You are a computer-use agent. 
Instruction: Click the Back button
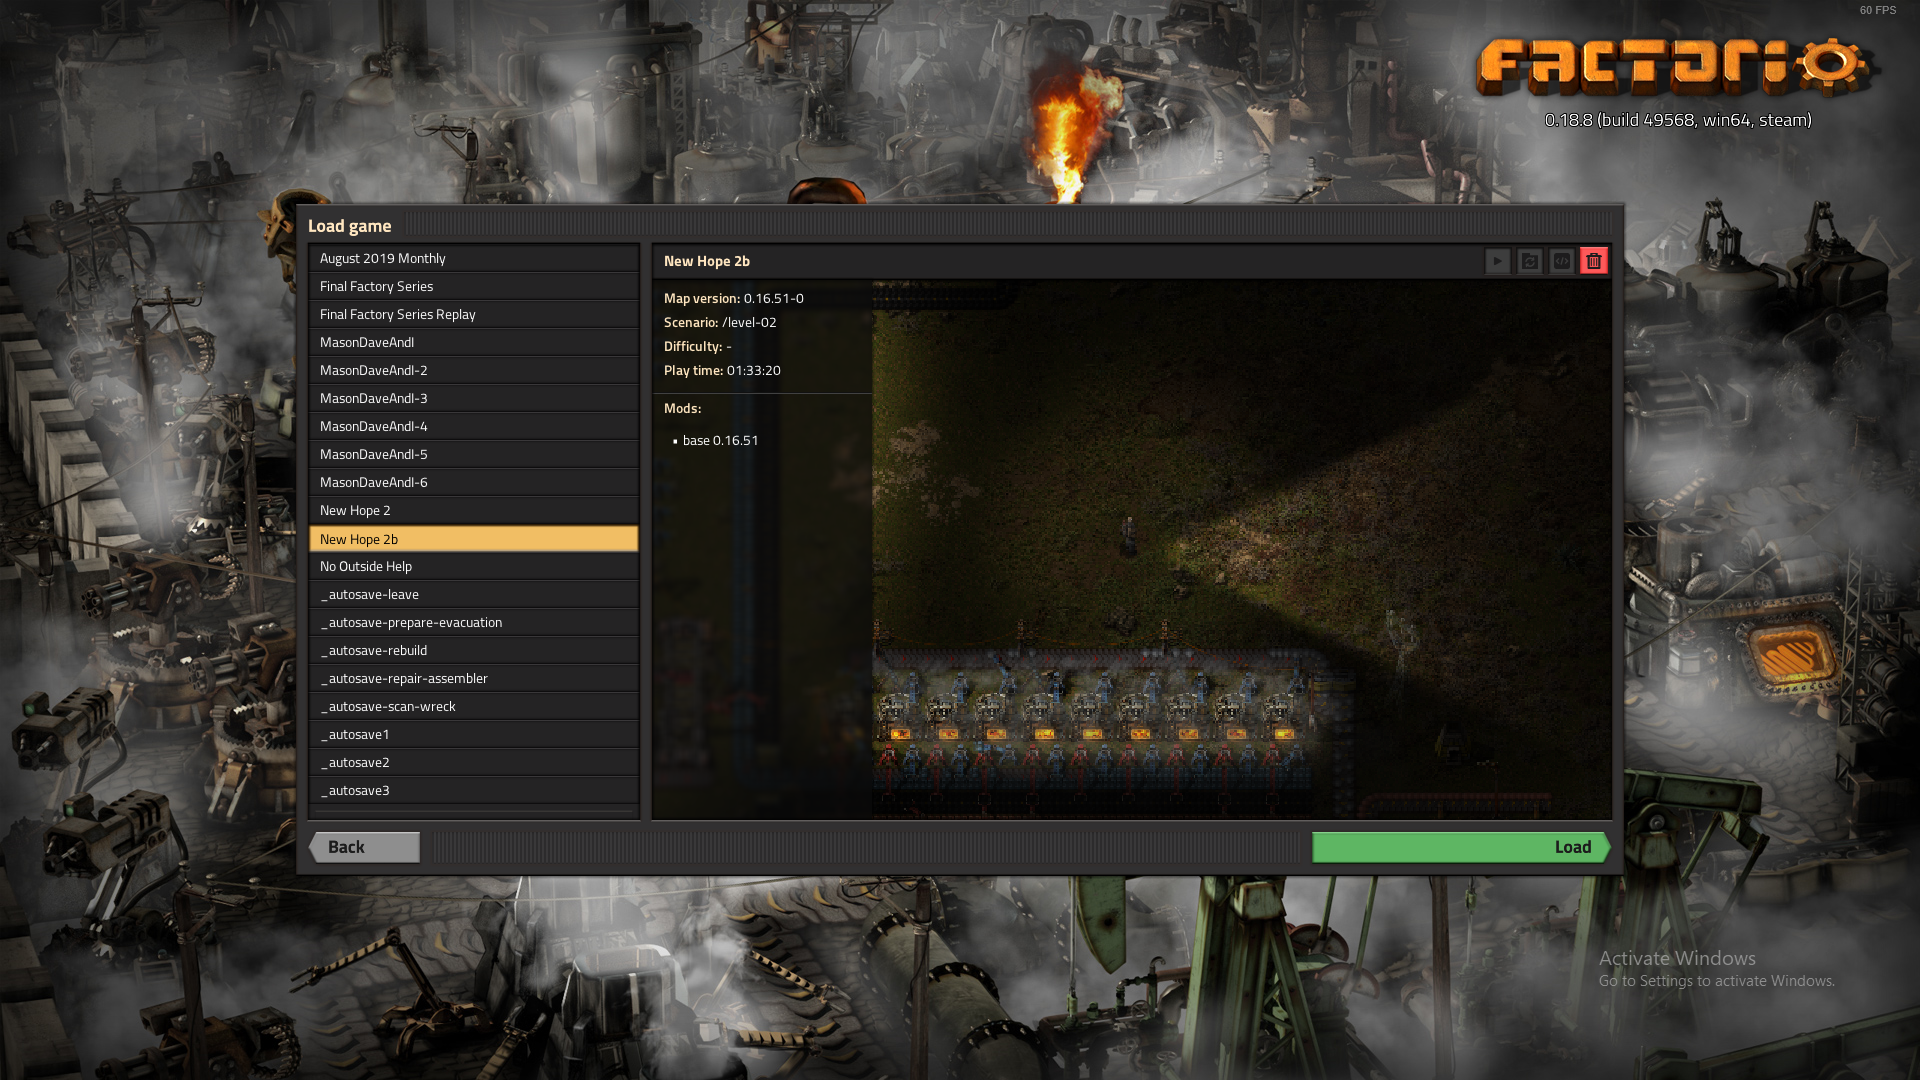(x=364, y=847)
